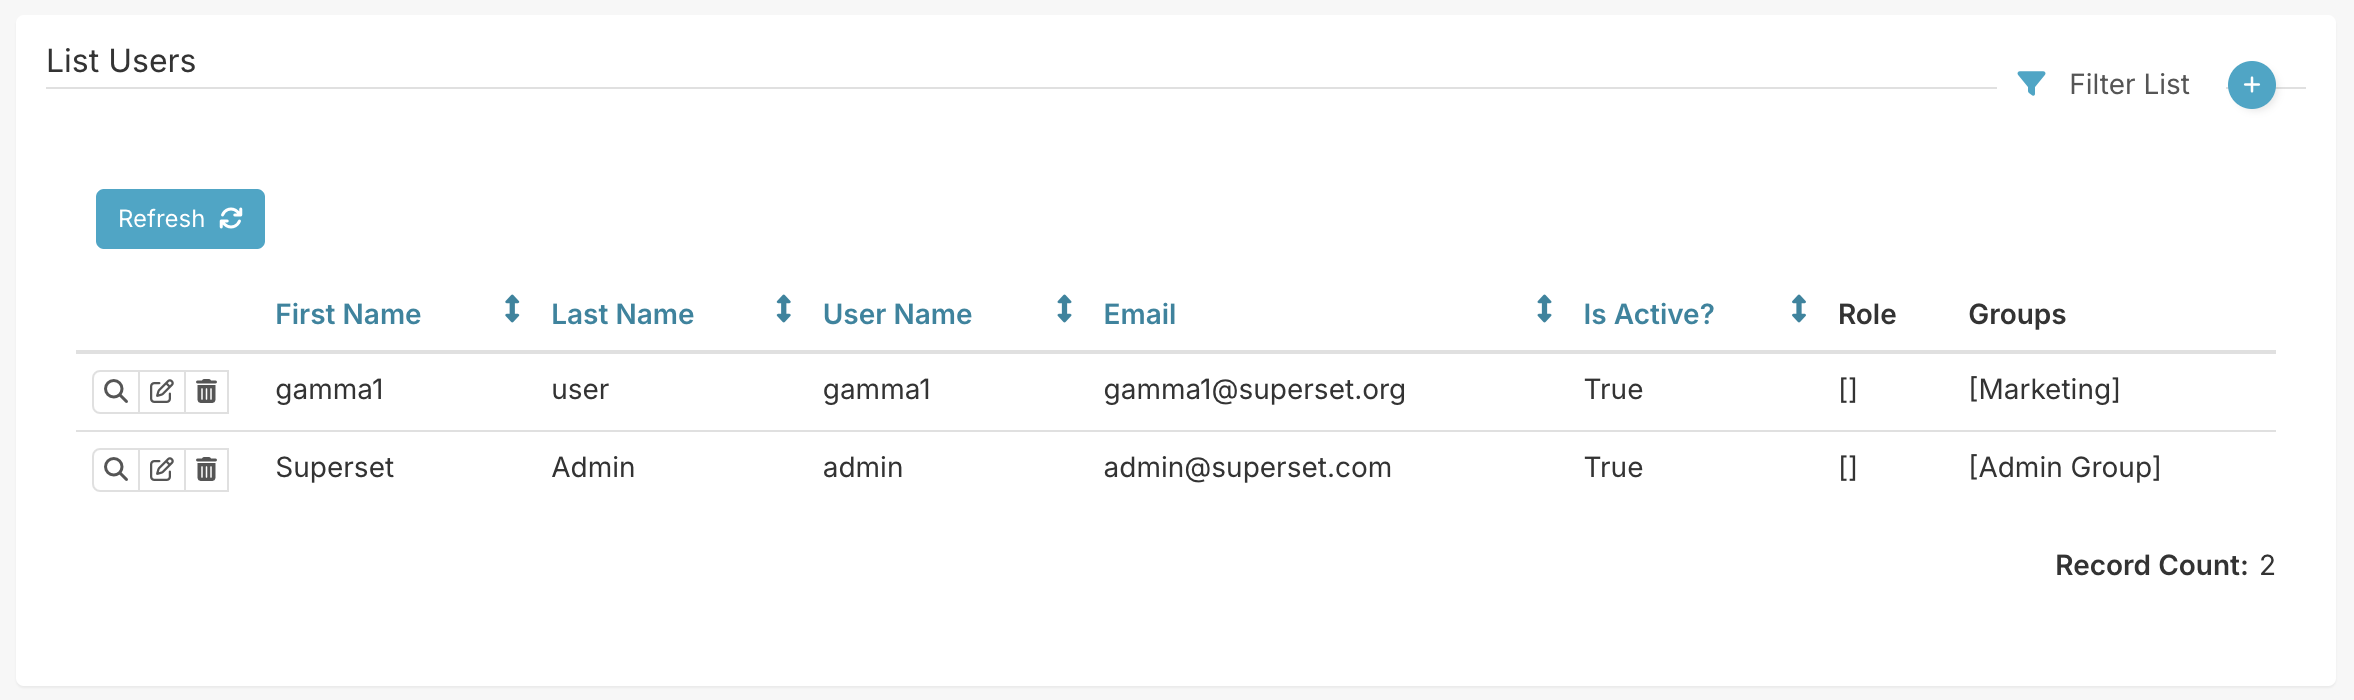Click the funnel filter icon
This screenshot has height=700, width=2354.
tap(2031, 84)
